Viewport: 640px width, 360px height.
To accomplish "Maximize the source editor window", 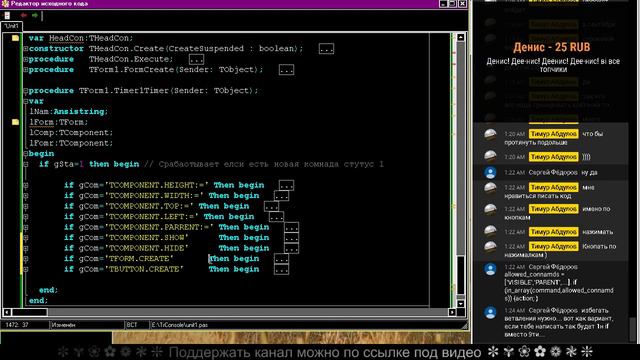I will (x=453, y=4).
